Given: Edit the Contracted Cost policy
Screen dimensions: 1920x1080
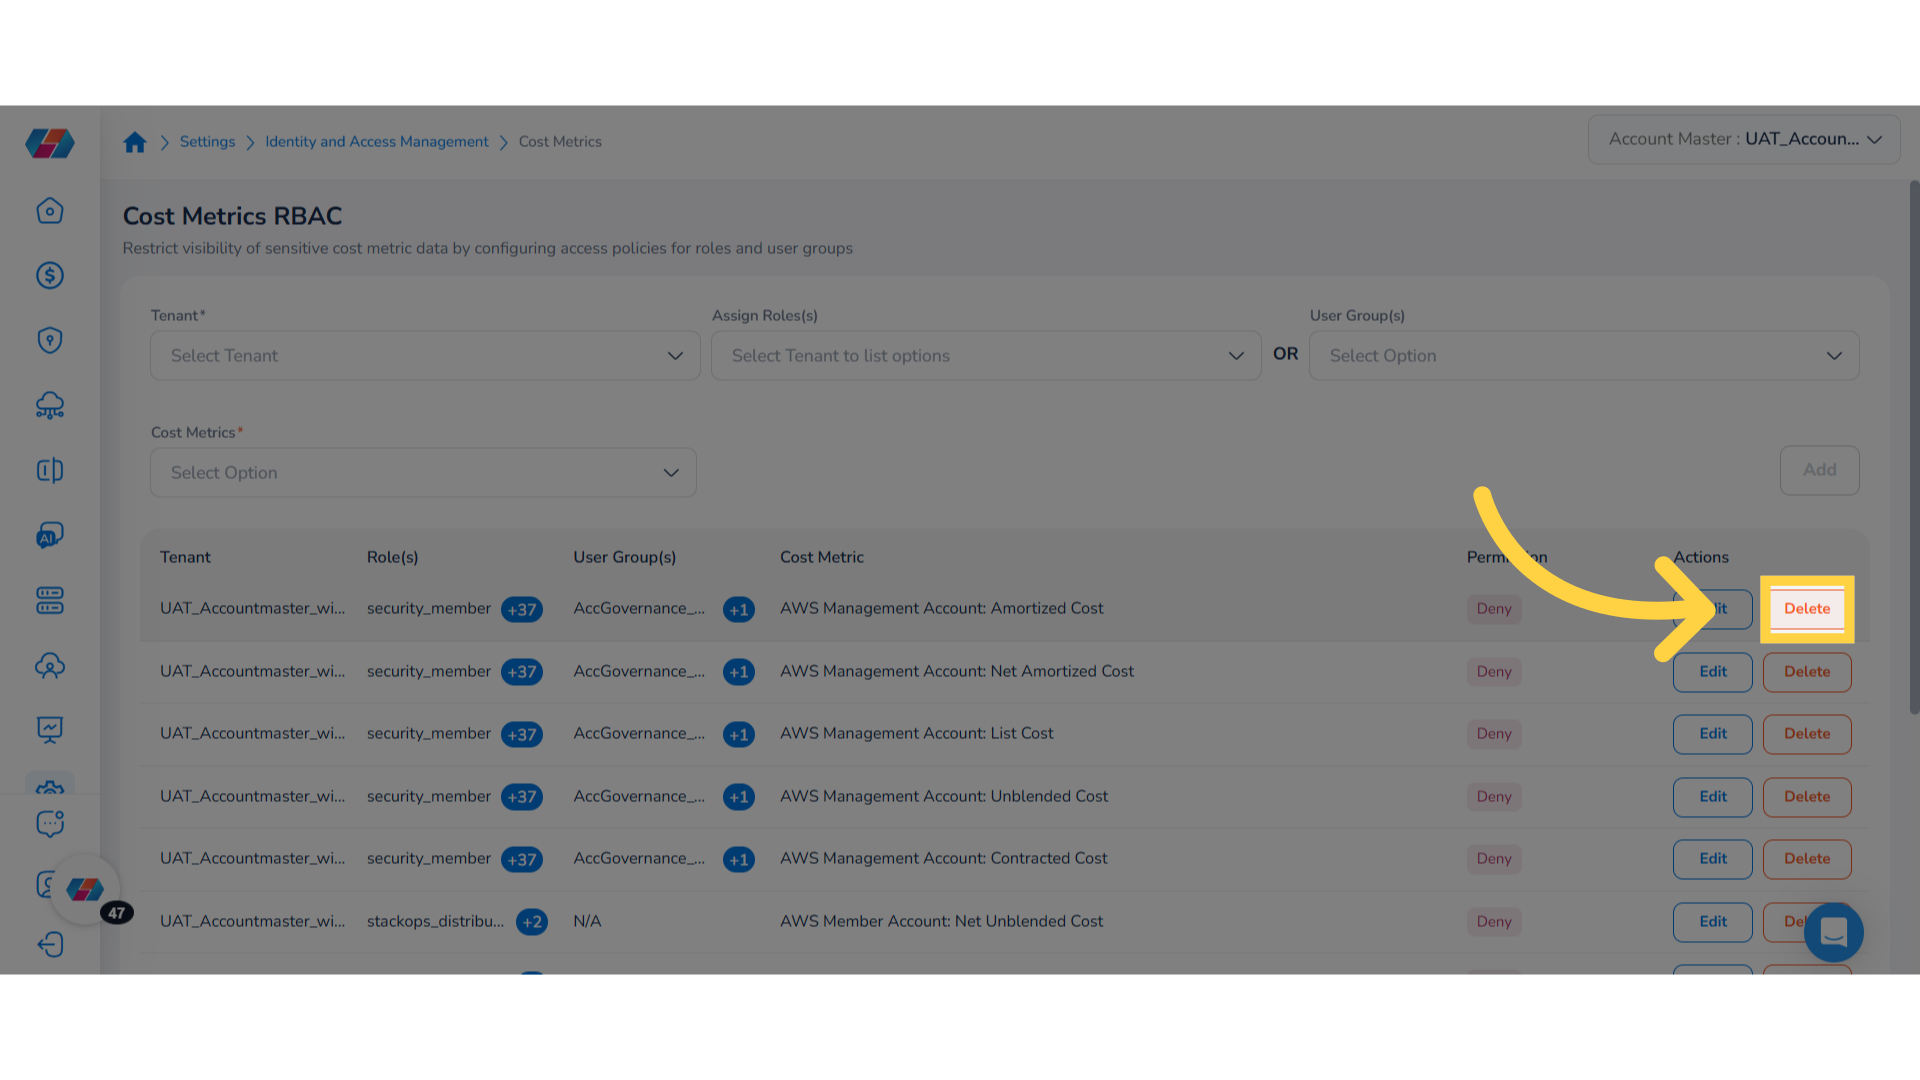Looking at the screenshot, I should [x=1712, y=859].
